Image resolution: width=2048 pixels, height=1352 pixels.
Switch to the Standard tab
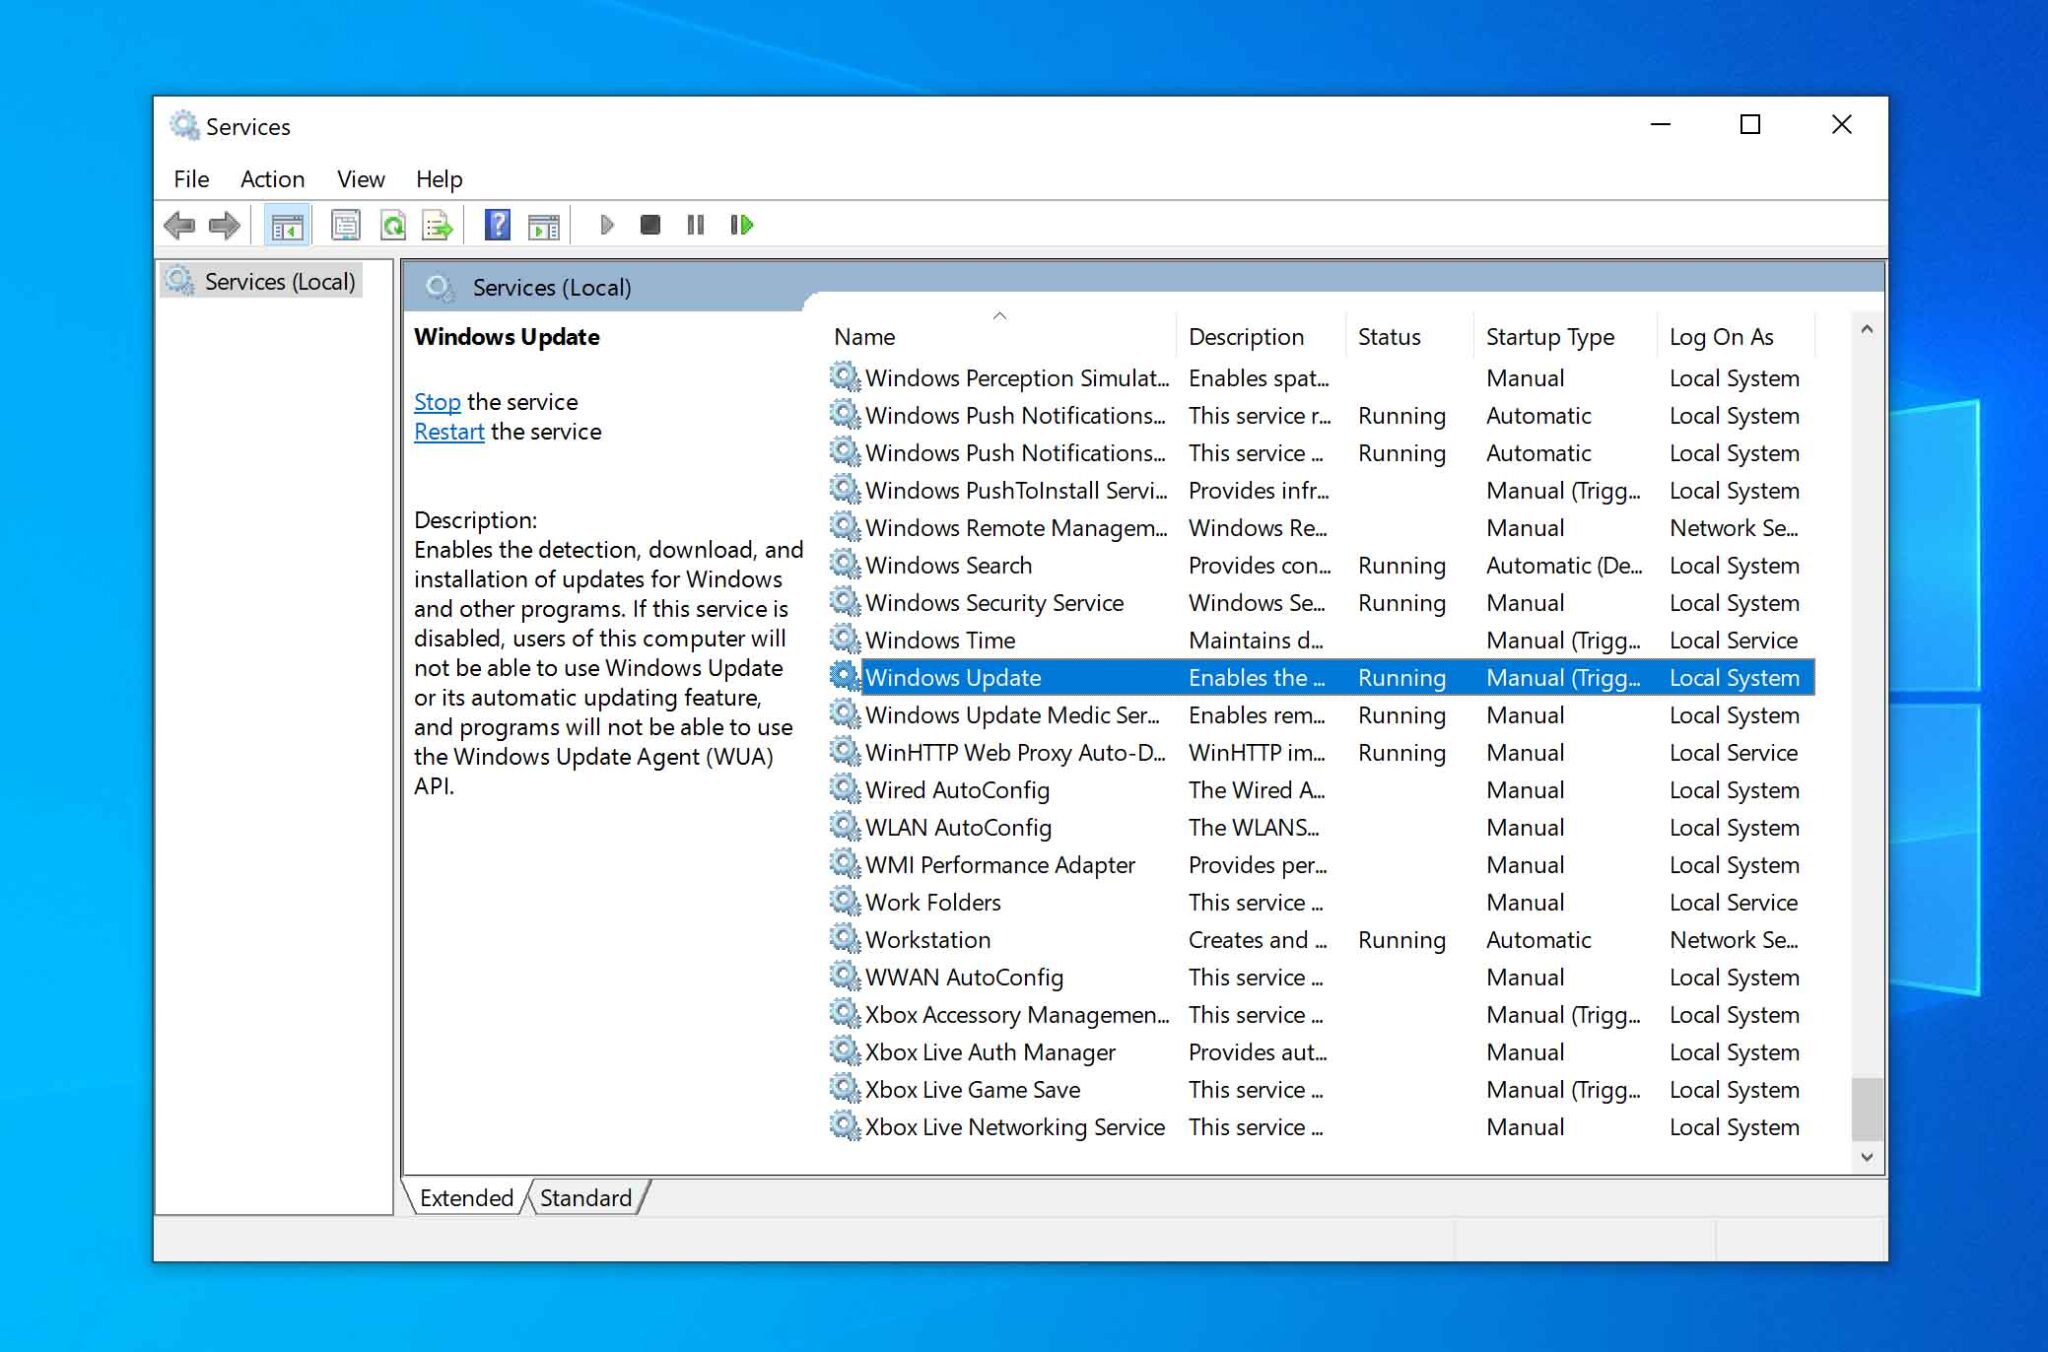point(584,1197)
